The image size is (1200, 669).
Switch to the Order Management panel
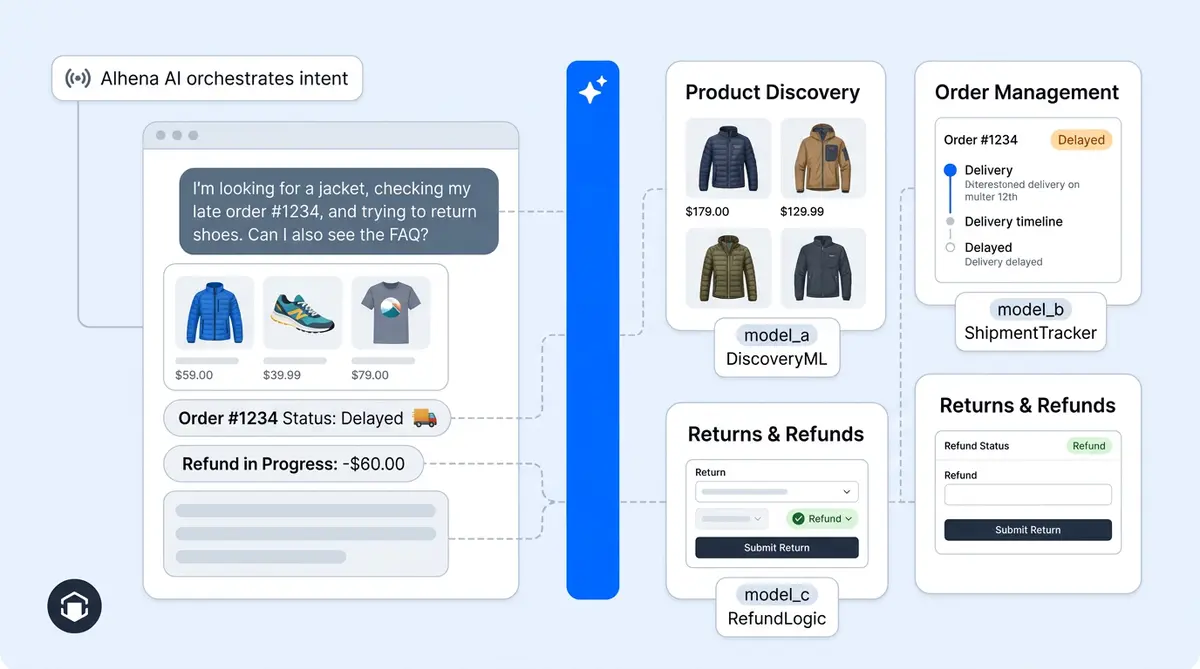(x=1026, y=92)
